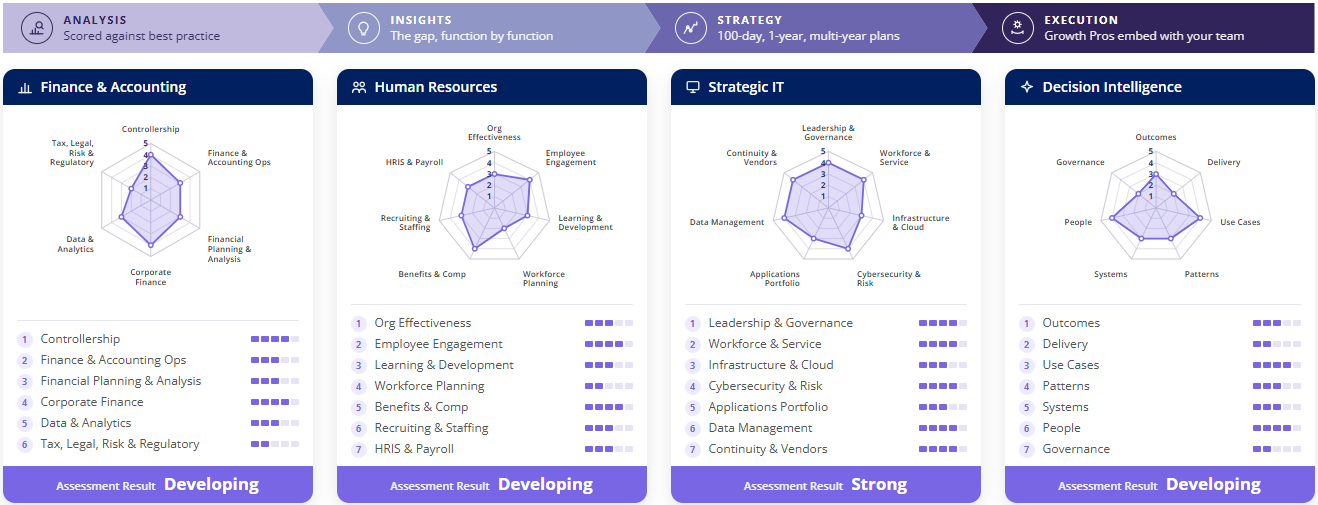Viewport: 1318px width, 505px height.
Task: Open the Decision Intelligence card header
Action: [x=1160, y=87]
